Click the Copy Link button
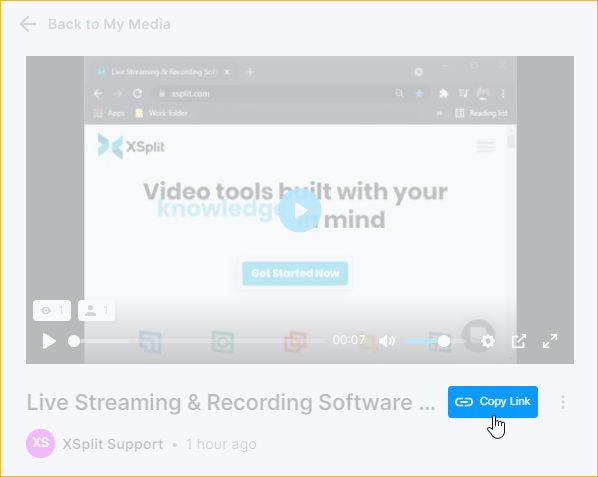Screen dimensions: 598x477 click(x=493, y=402)
